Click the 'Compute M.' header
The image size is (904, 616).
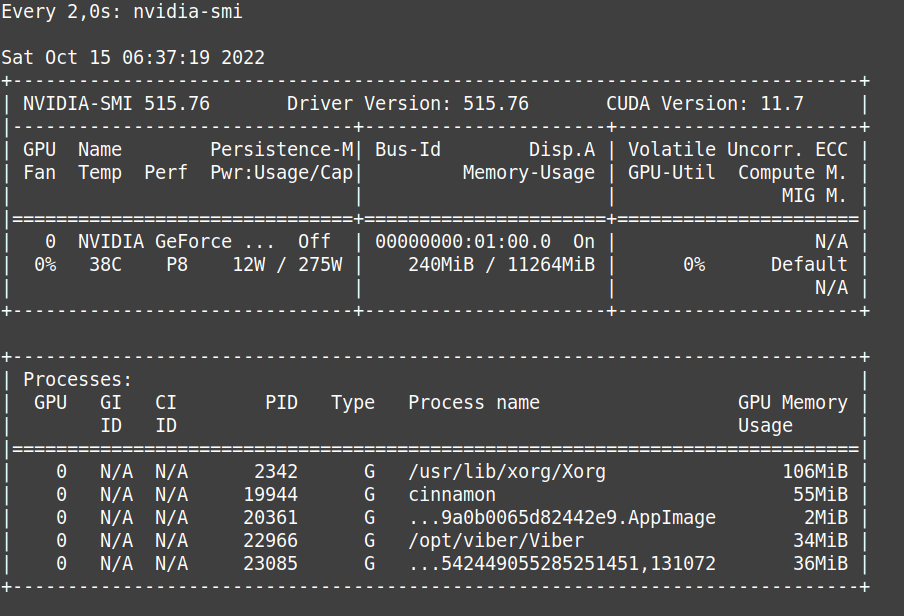[792, 173]
